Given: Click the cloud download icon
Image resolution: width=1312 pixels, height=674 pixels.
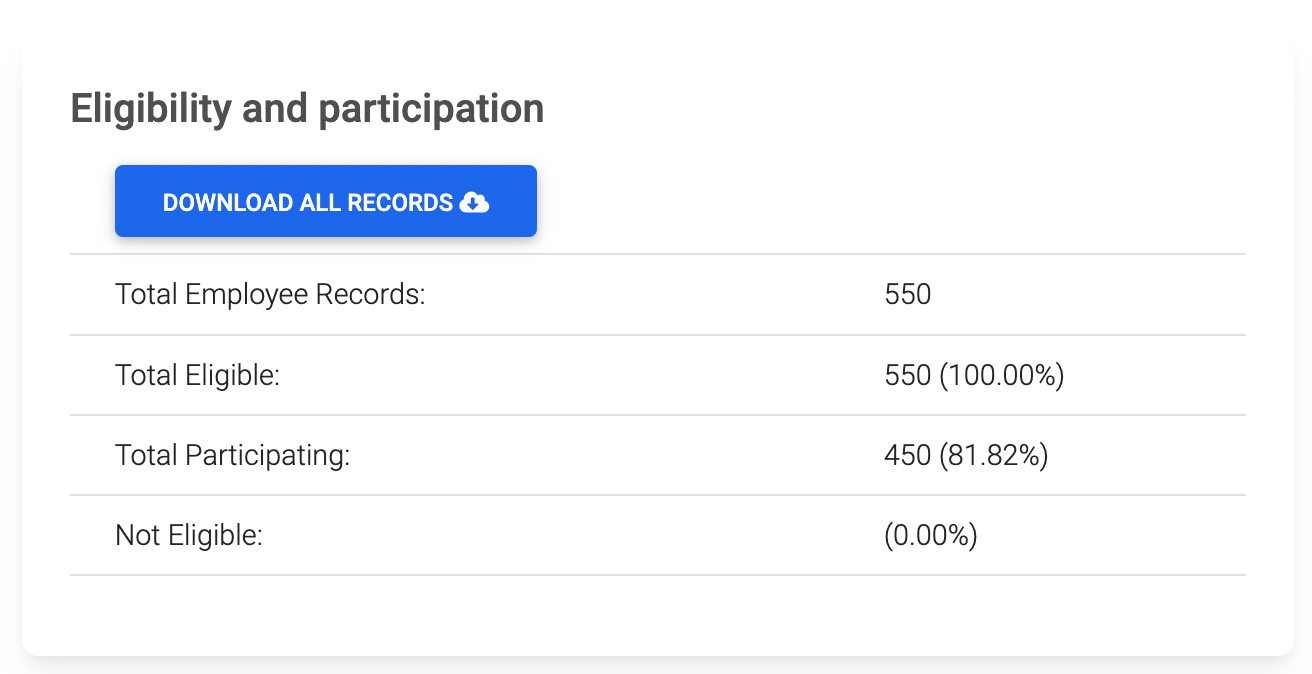Looking at the screenshot, I should [474, 202].
